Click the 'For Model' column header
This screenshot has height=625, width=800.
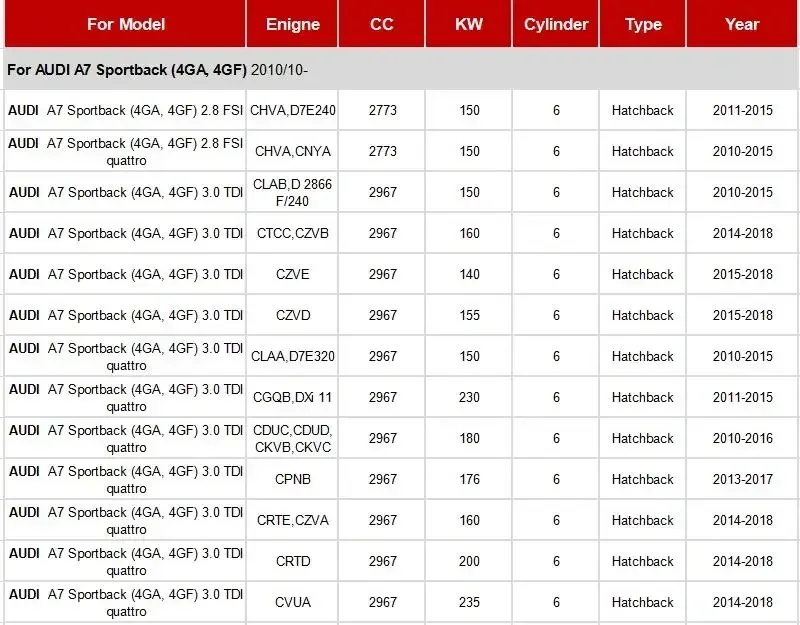point(126,24)
